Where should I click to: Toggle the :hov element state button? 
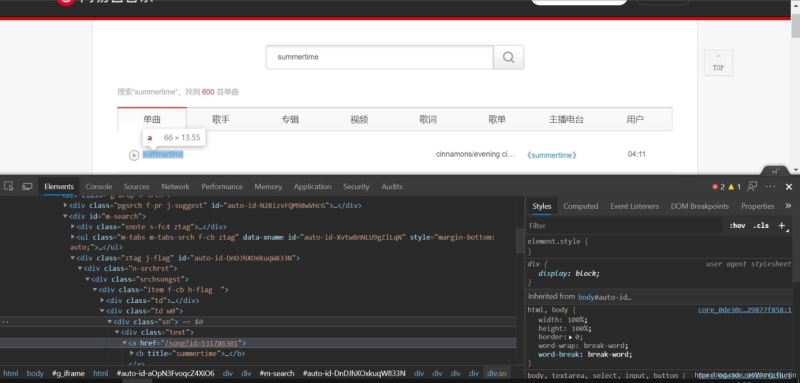(737, 225)
